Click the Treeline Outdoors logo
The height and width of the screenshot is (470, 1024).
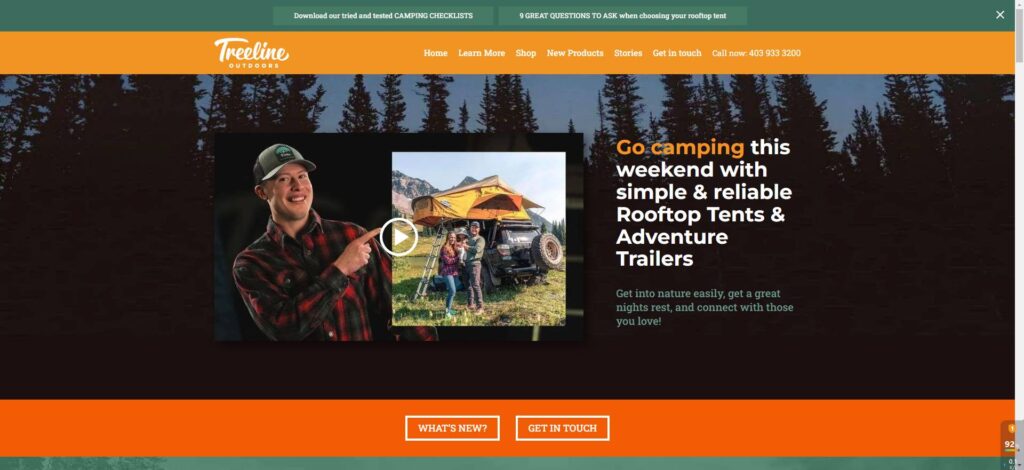pos(251,53)
